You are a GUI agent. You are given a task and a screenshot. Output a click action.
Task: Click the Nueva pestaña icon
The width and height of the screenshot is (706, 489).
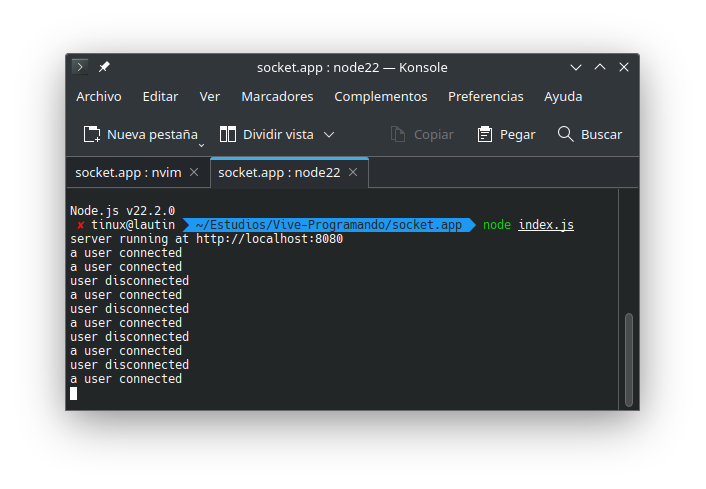[92, 134]
